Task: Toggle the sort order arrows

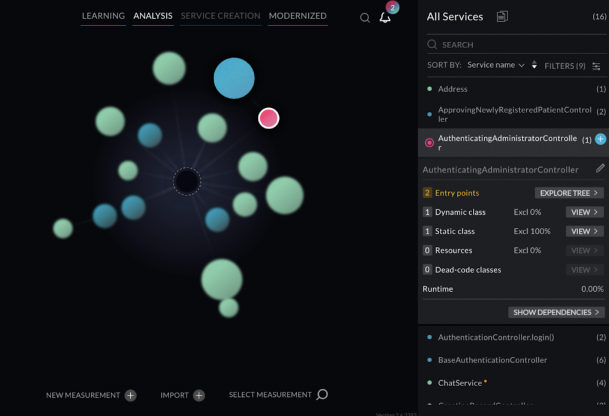Action: (534, 65)
